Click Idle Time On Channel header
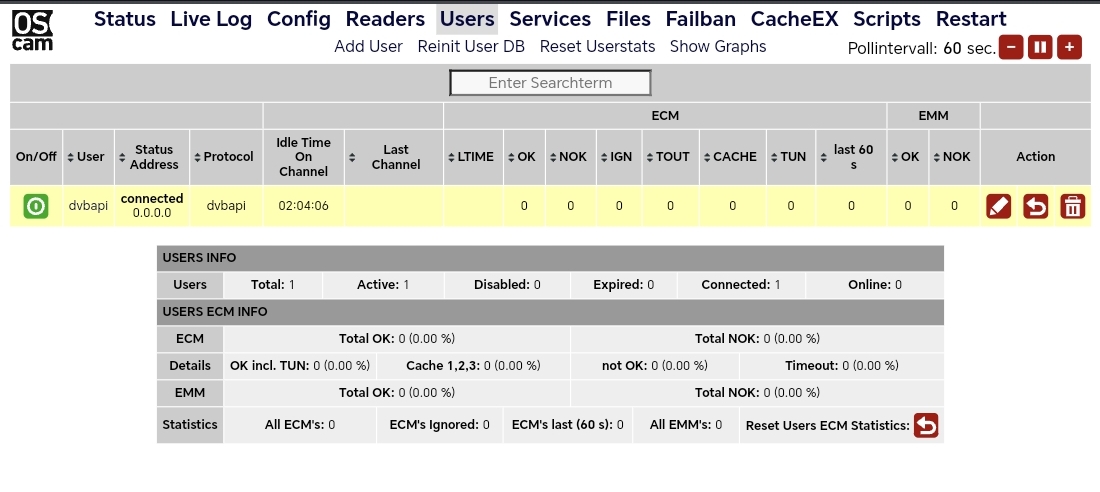The height and width of the screenshot is (492, 1100). point(303,157)
